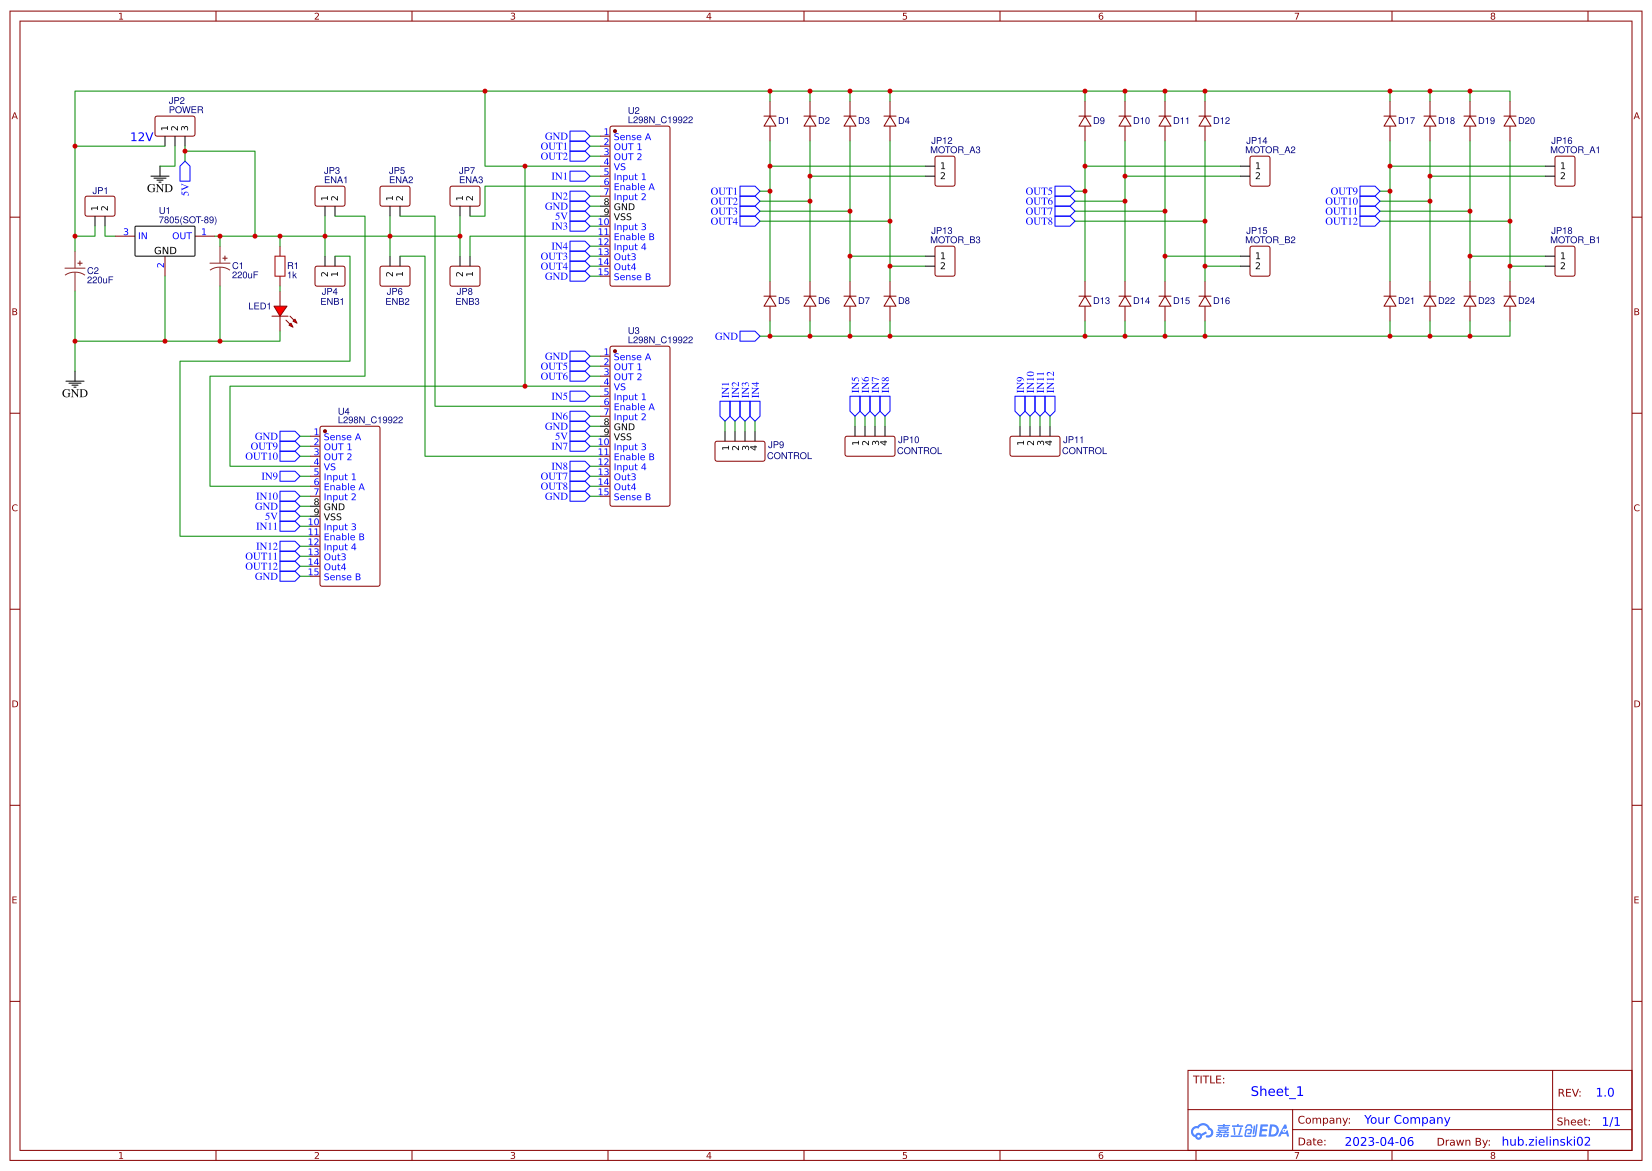Viewport: 1652px width, 1171px height.
Task: Select the REV 1.0 value in title block
Action: (1606, 1092)
